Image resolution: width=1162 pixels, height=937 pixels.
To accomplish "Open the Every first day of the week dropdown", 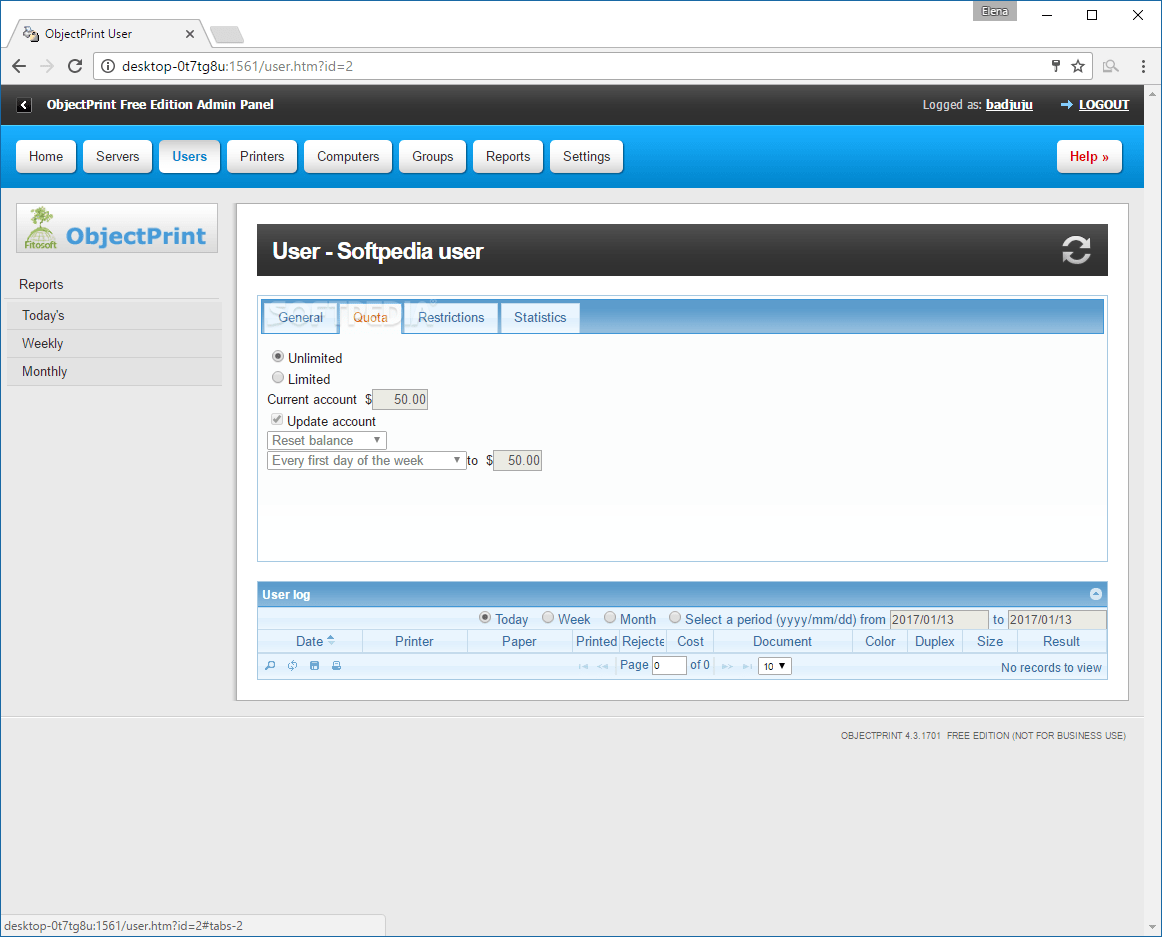I will (x=366, y=460).
